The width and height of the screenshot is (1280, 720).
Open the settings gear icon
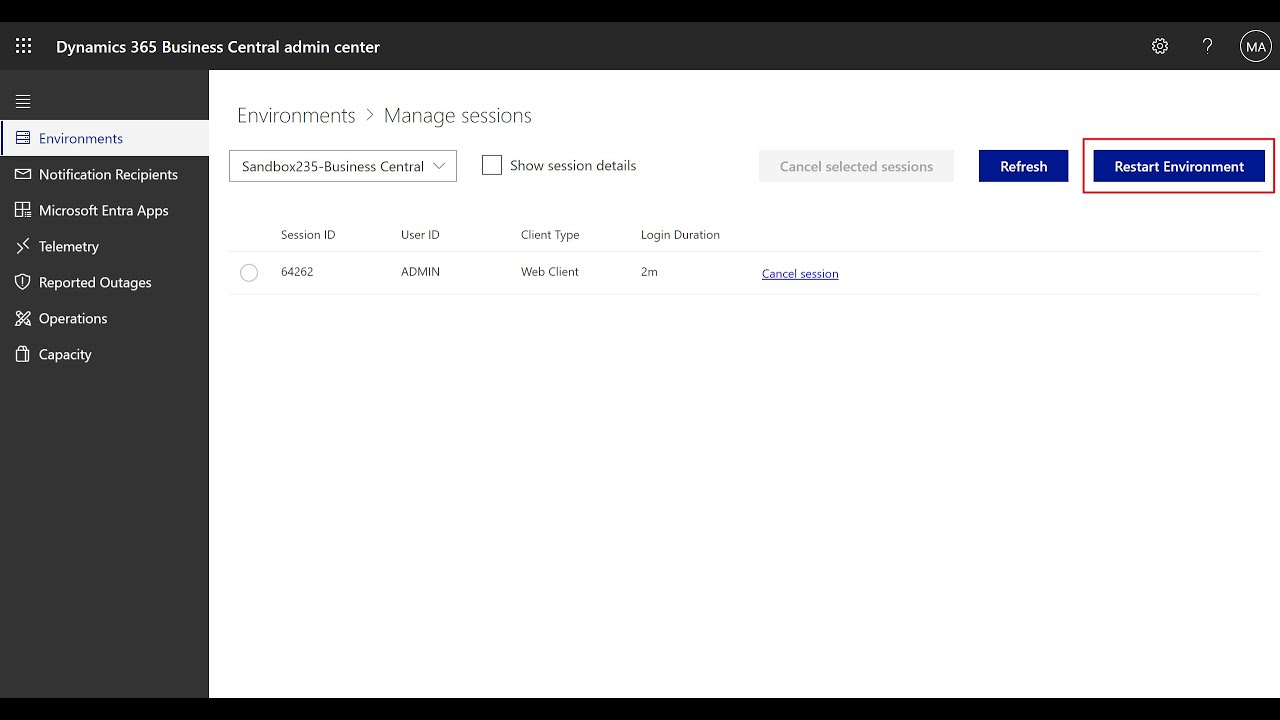pos(1160,46)
